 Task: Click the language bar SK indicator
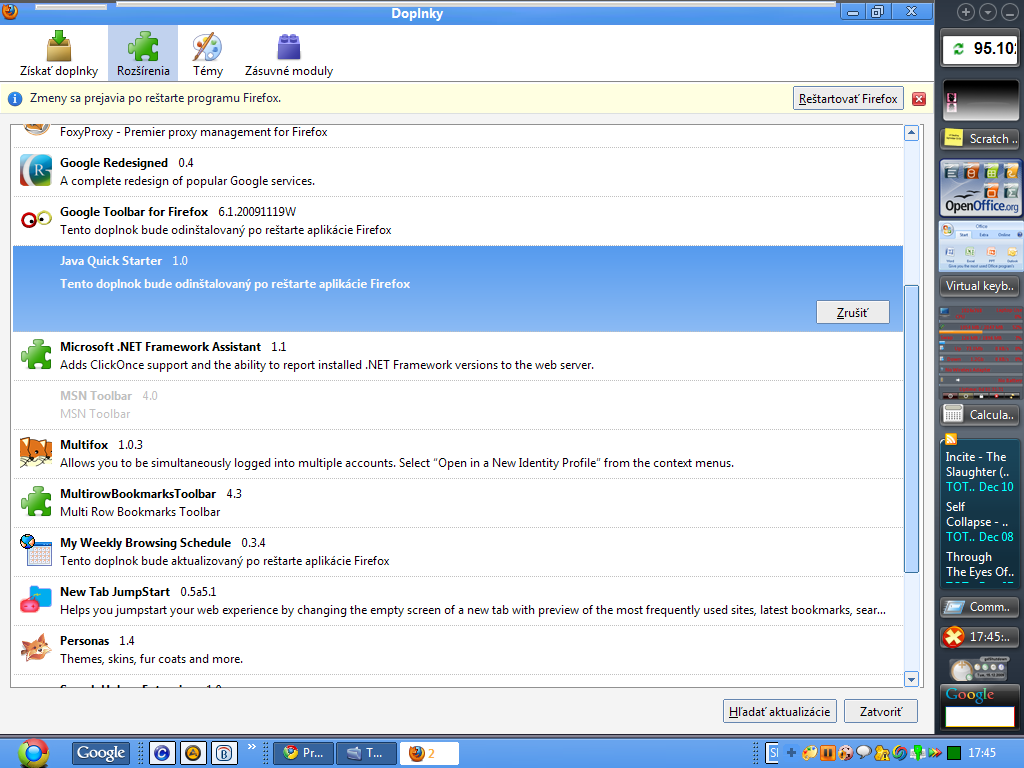(x=773, y=753)
